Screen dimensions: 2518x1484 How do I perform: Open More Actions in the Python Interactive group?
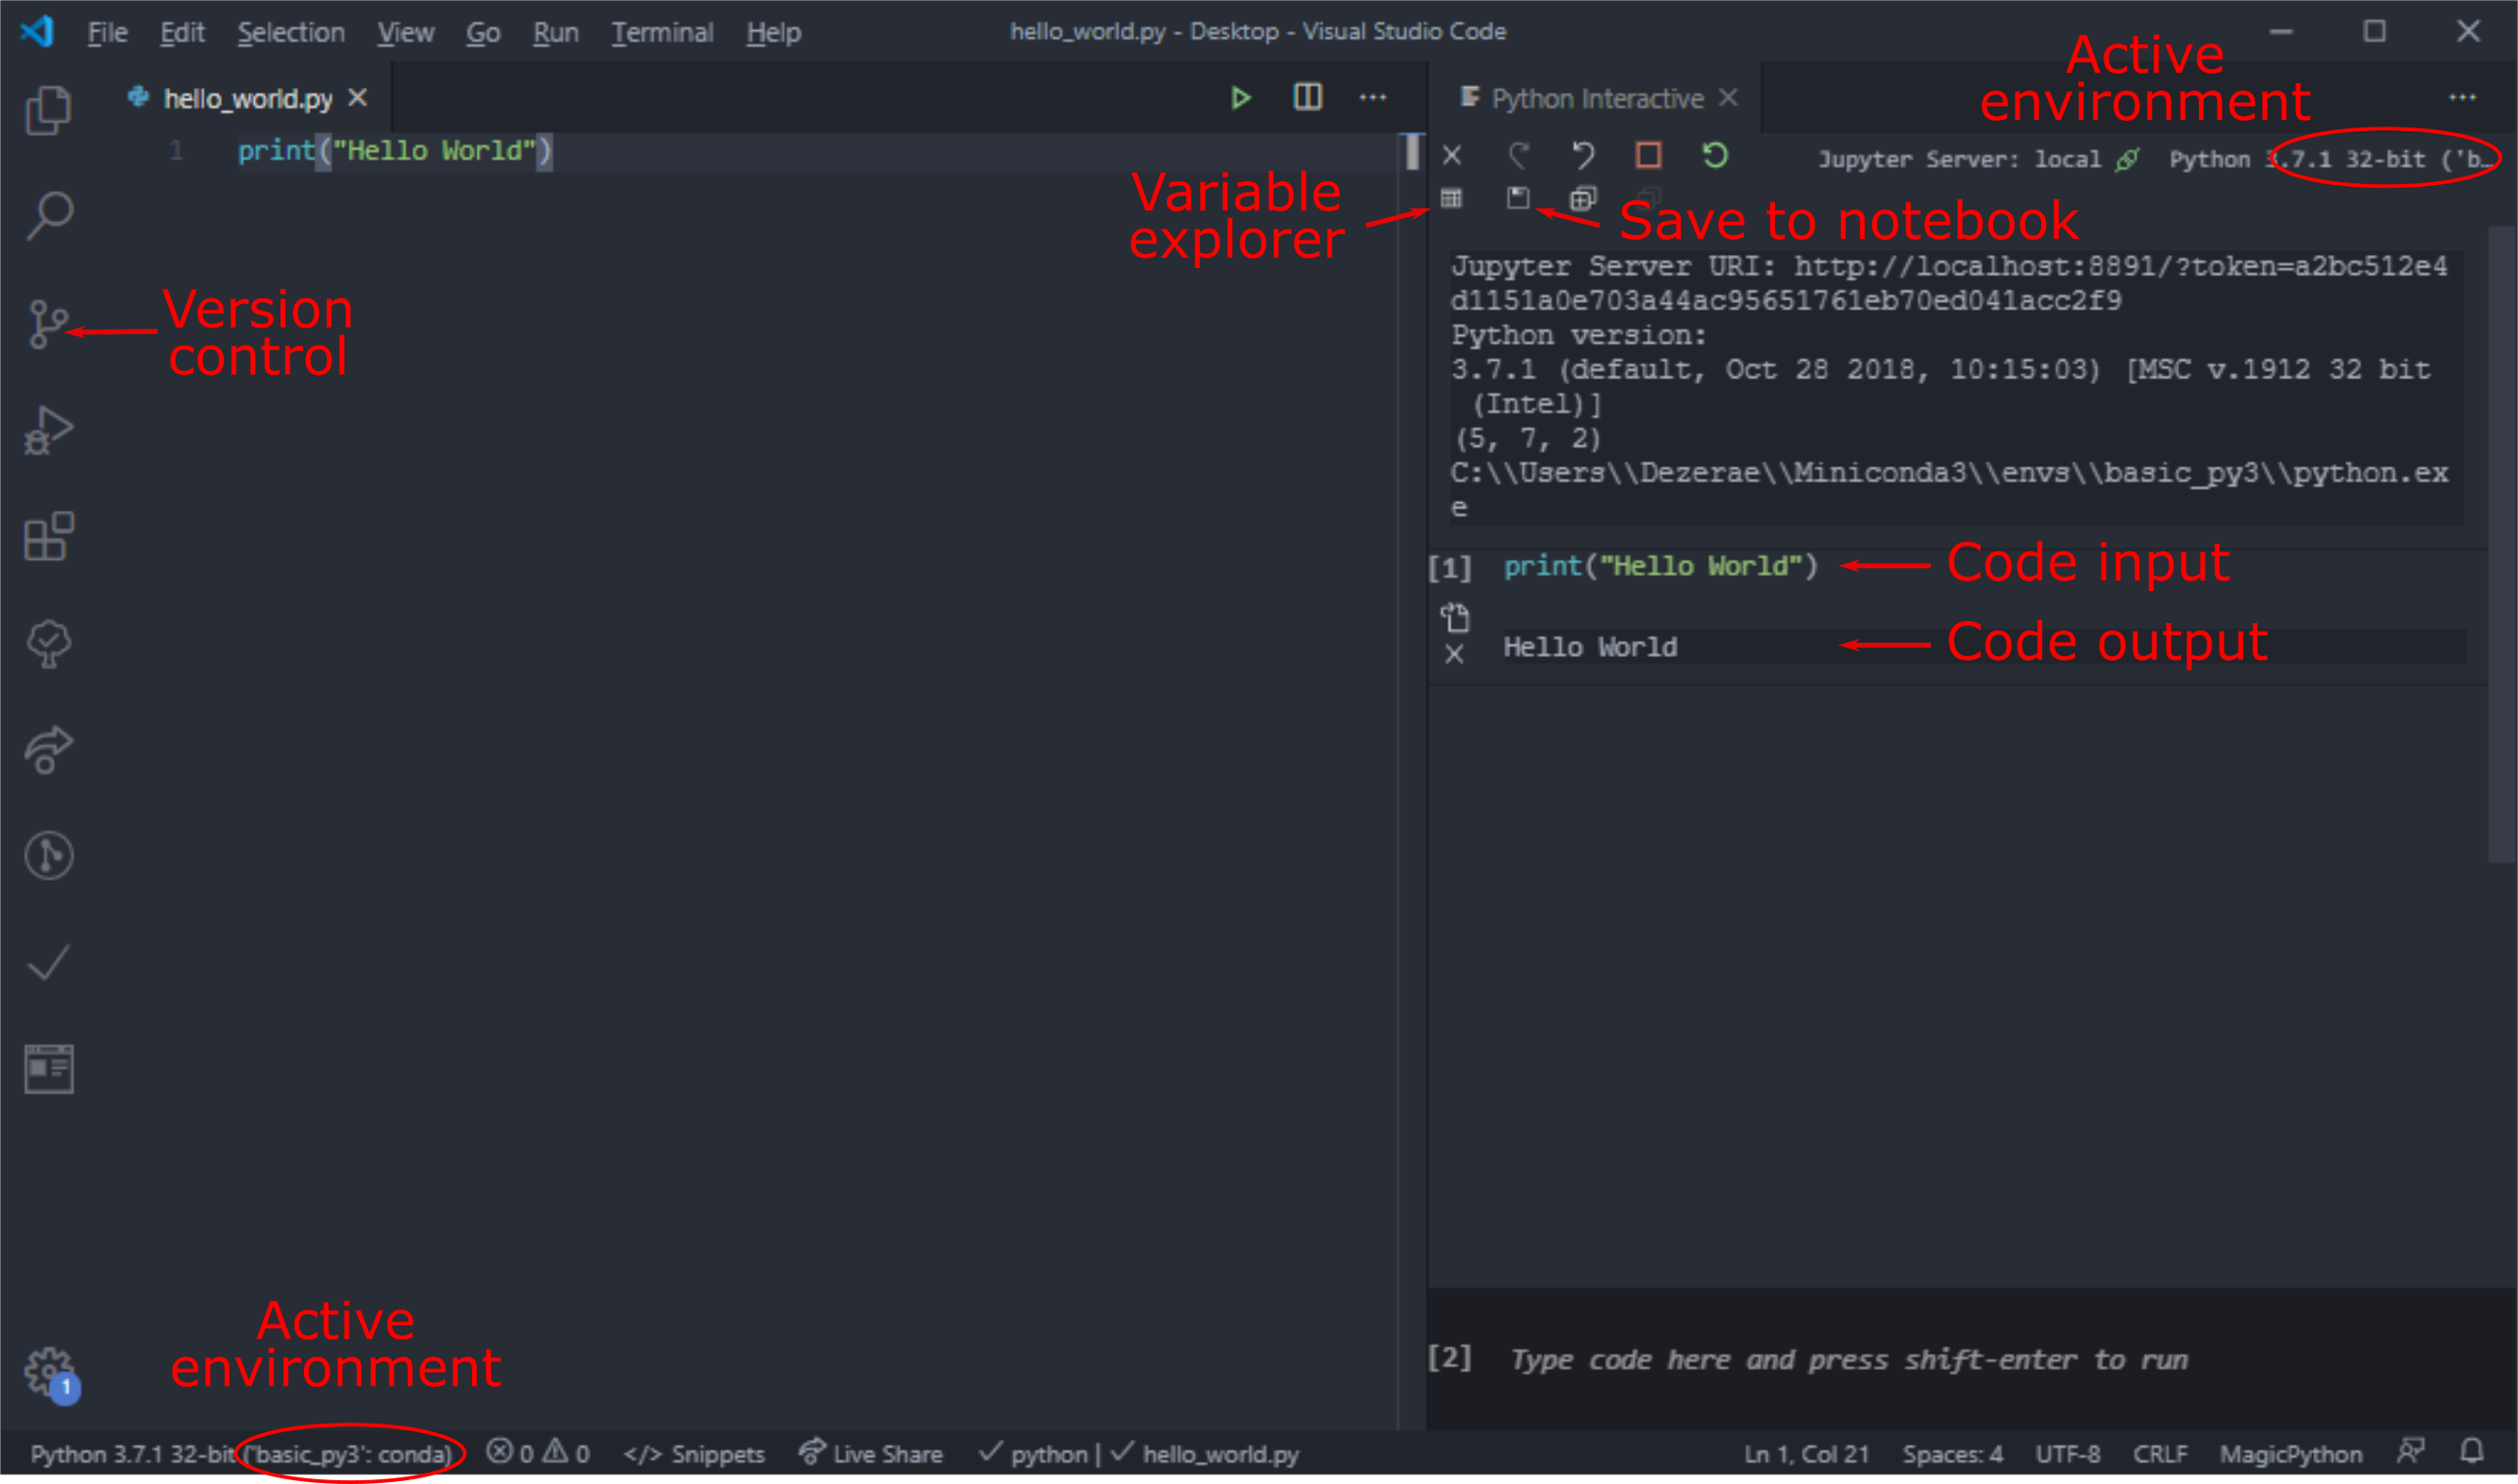tap(2462, 98)
